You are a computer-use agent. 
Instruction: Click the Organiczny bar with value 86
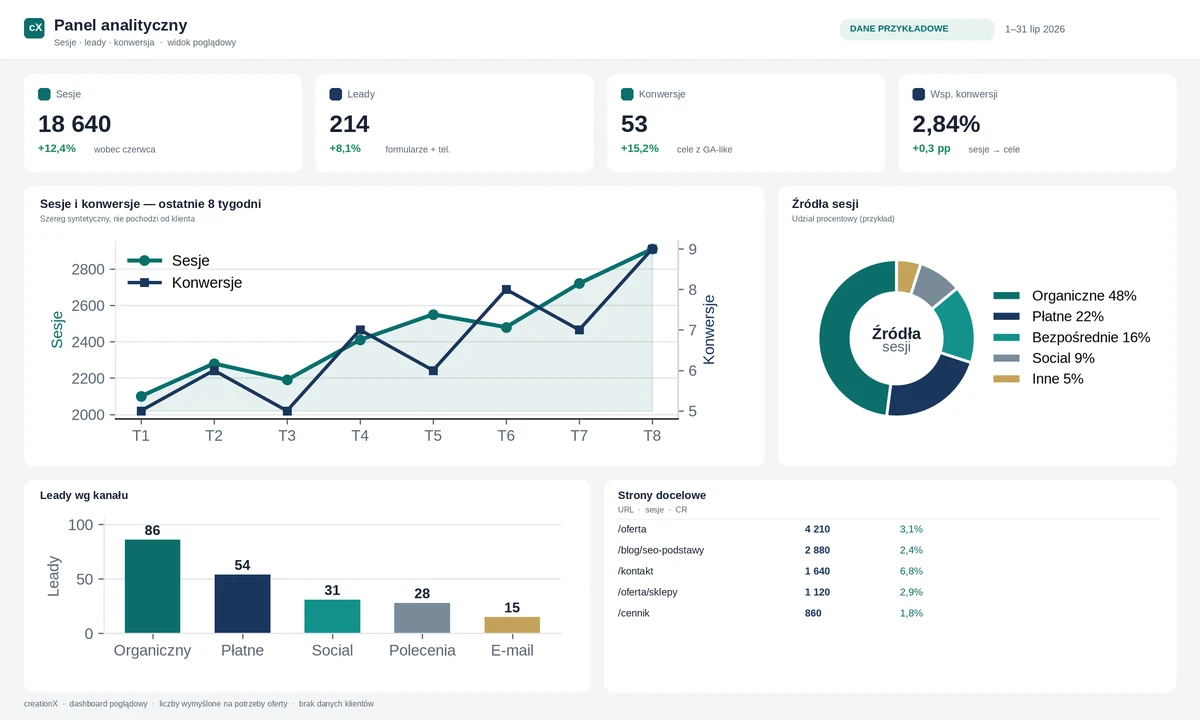pyautogui.click(x=152, y=586)
